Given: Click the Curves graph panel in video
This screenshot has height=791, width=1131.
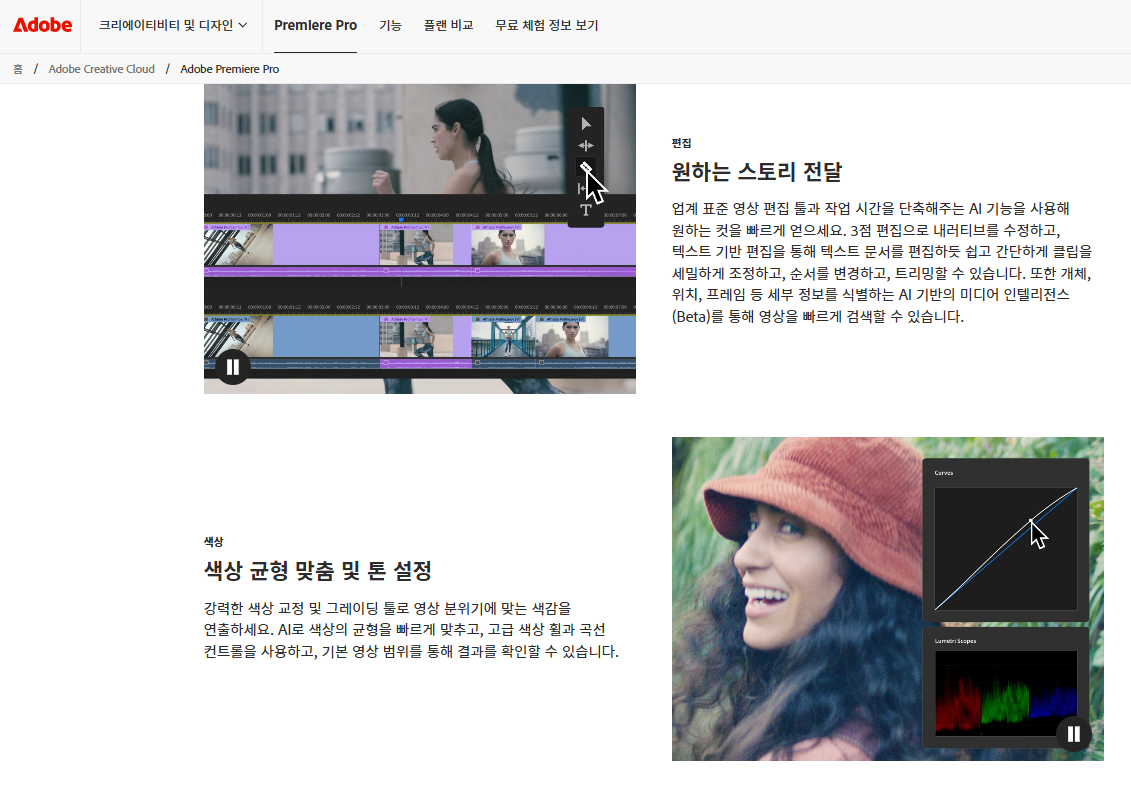Looking at the screenshot, I should click(x=1005, y=541).
